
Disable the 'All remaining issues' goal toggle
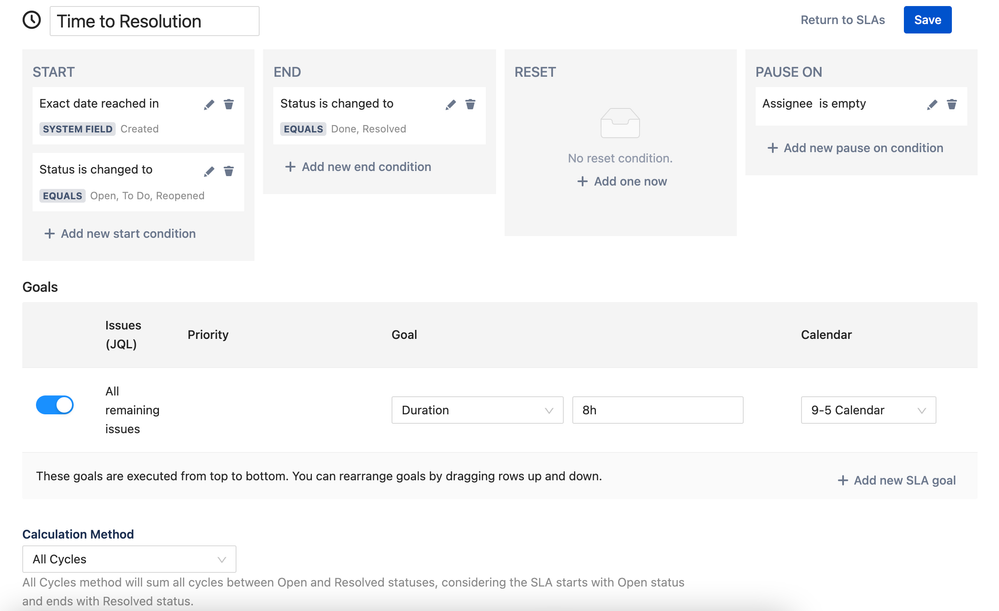[55, 405]
